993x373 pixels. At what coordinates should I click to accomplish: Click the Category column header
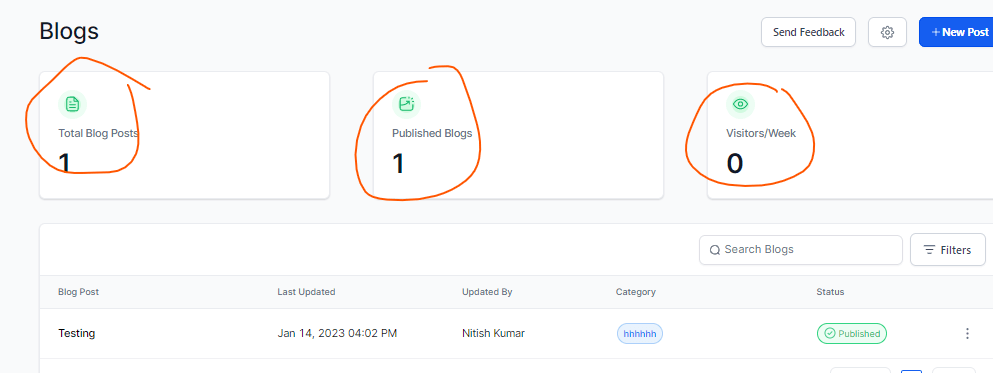tap(635, 292)
